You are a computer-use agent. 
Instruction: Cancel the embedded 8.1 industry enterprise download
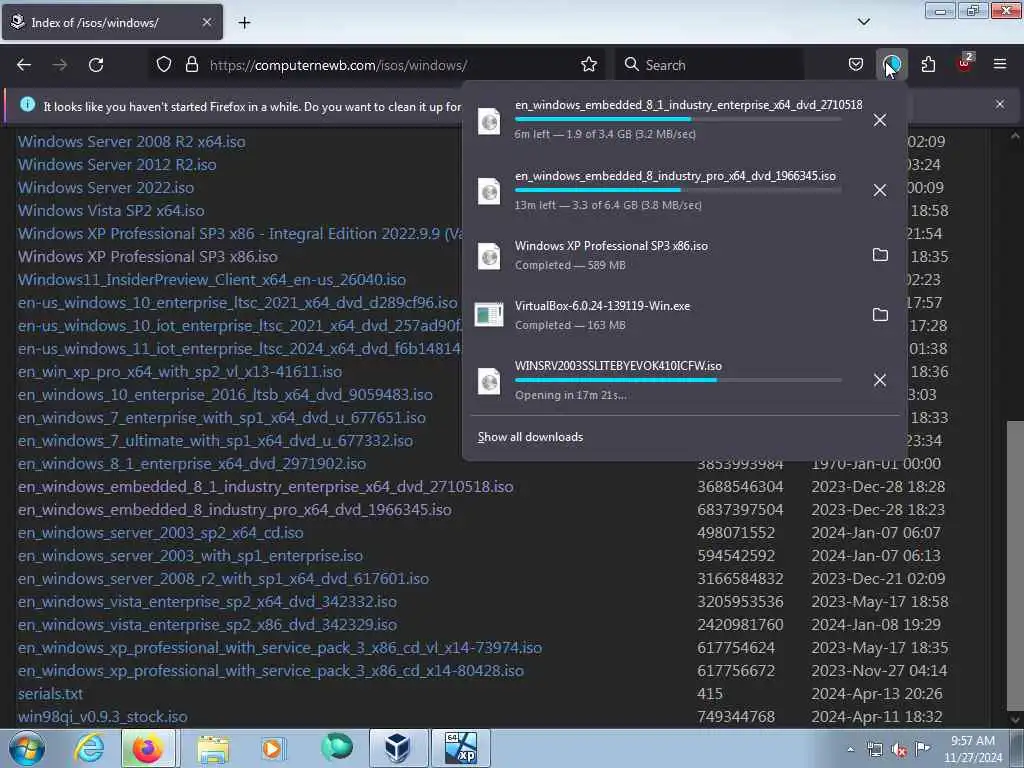coord(880,120)
